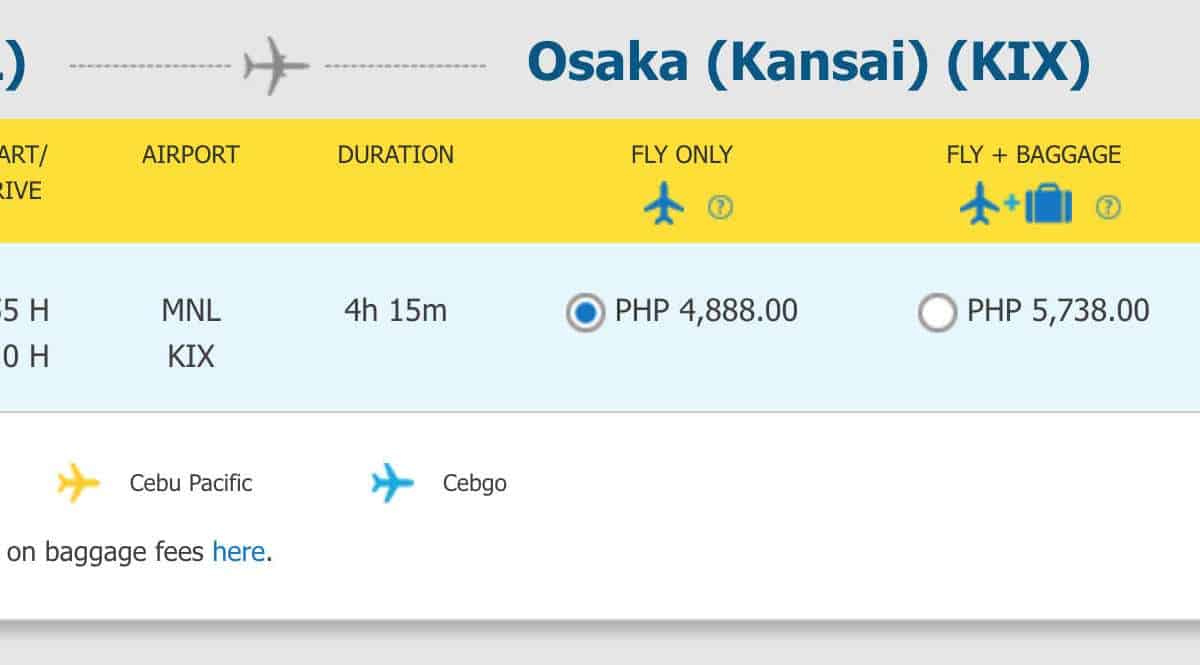Click the yellow Cebu Pacific plane icon
The width and height of the screenshot is (1200, 665).
tap(78, 483)
